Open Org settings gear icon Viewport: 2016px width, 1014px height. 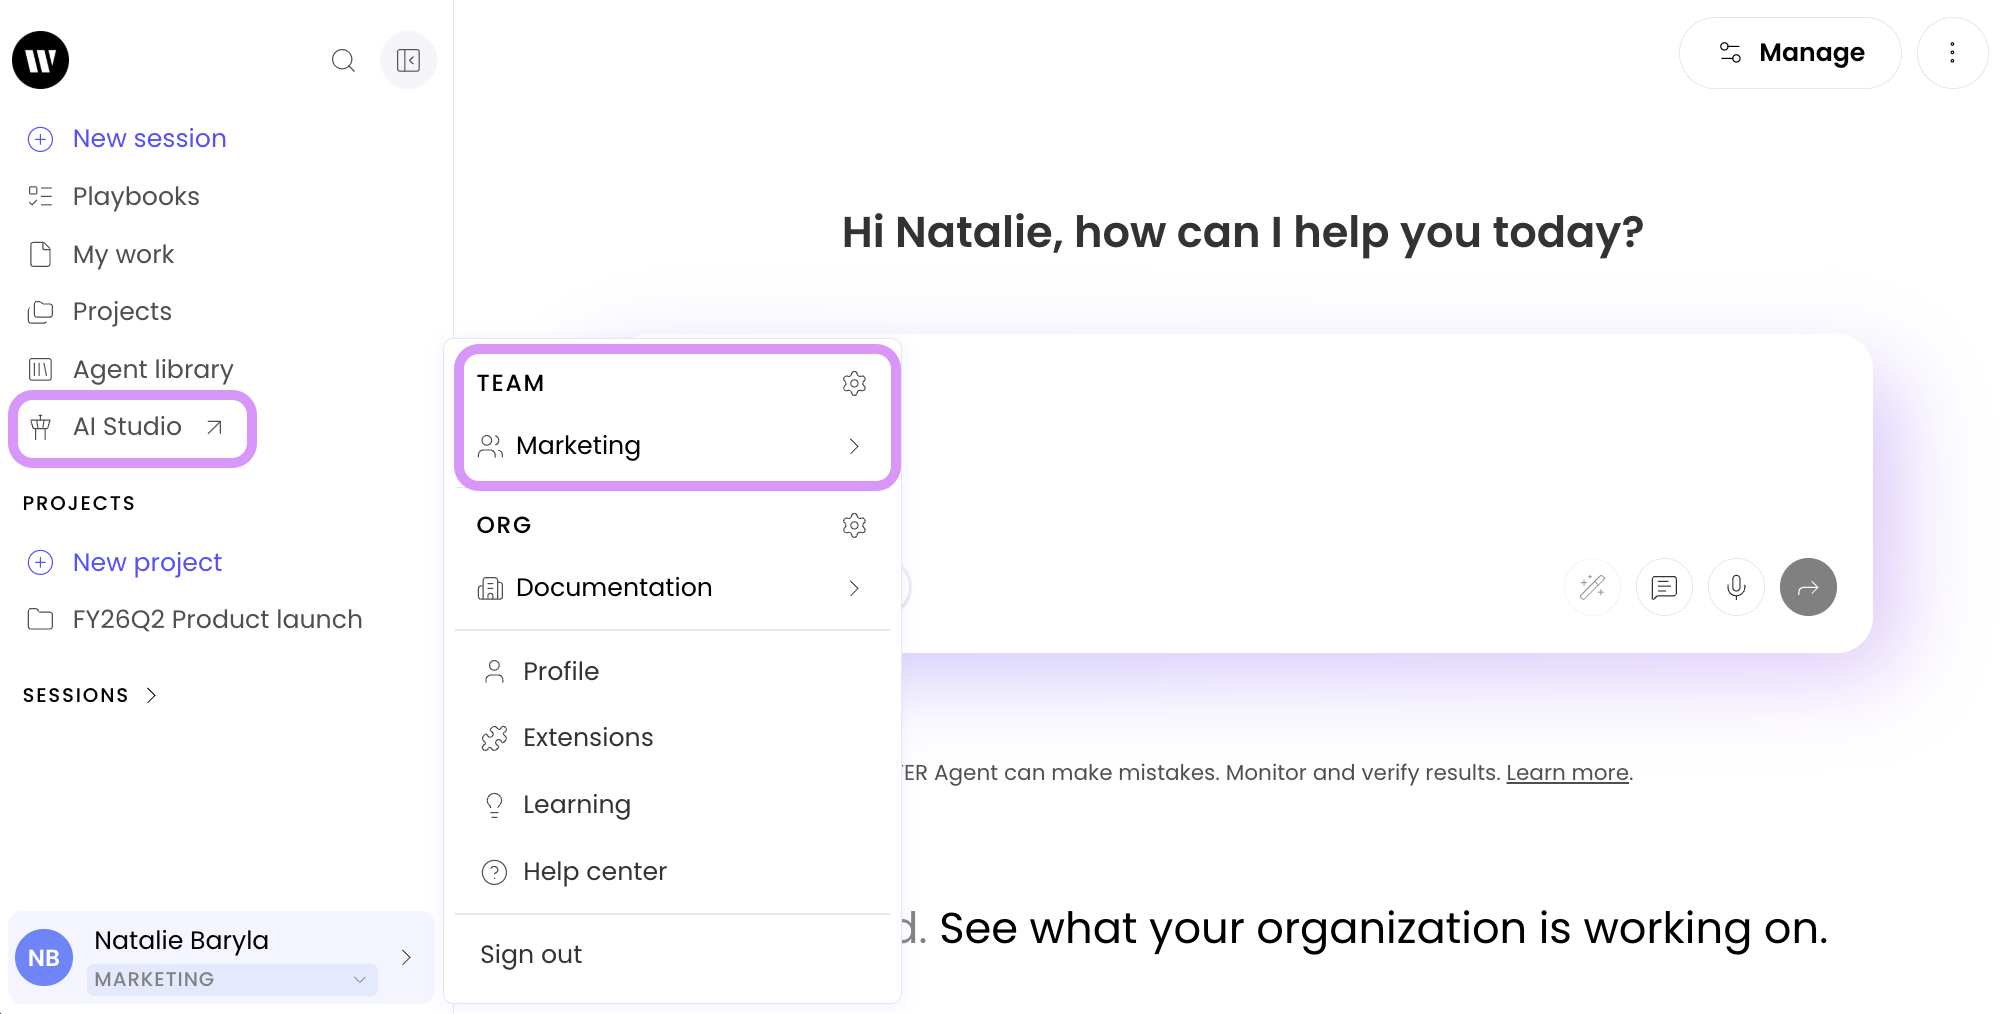point(854,526)
